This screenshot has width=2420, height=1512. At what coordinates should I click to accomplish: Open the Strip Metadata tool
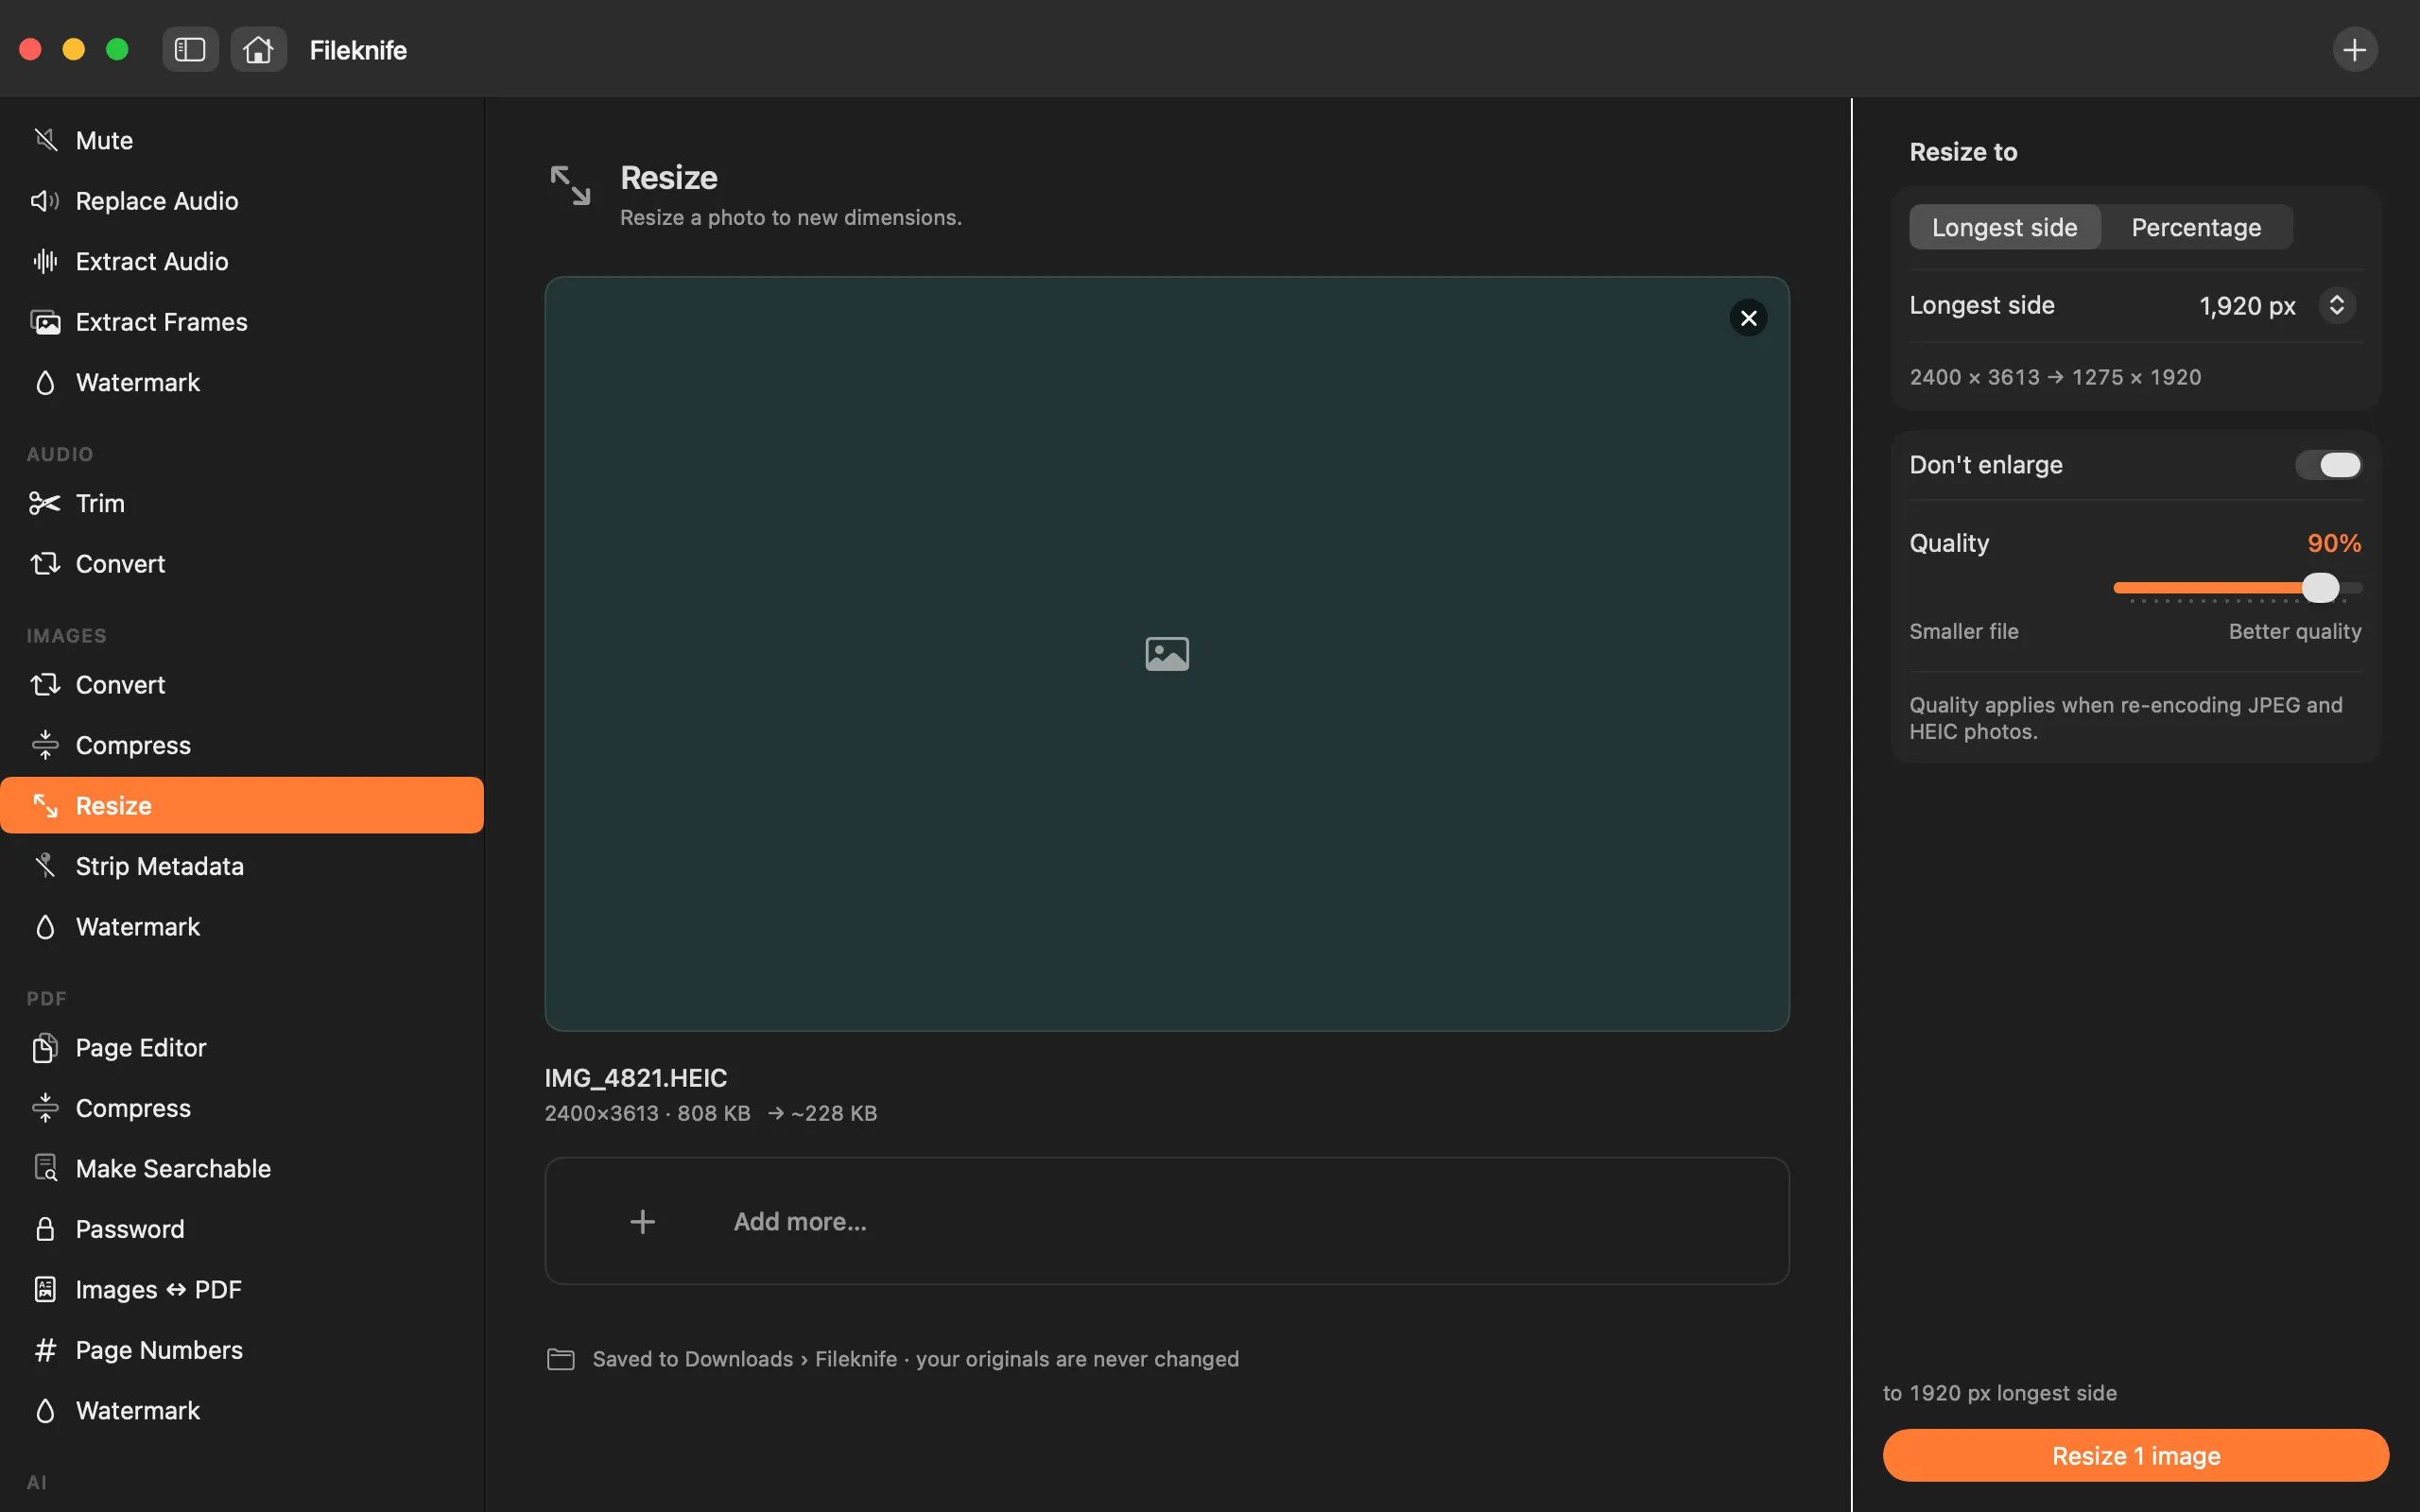point(242,866)
